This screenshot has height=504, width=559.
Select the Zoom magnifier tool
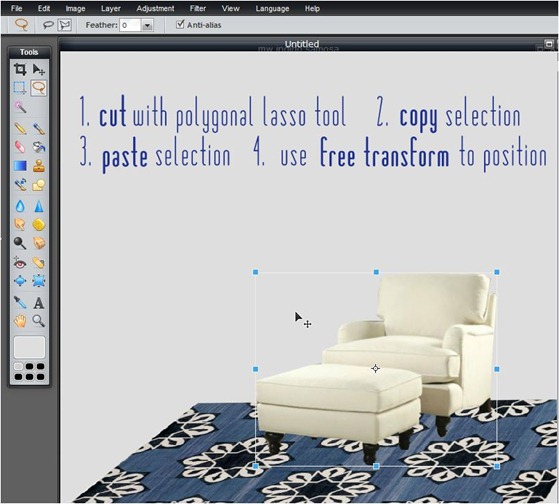39,321
